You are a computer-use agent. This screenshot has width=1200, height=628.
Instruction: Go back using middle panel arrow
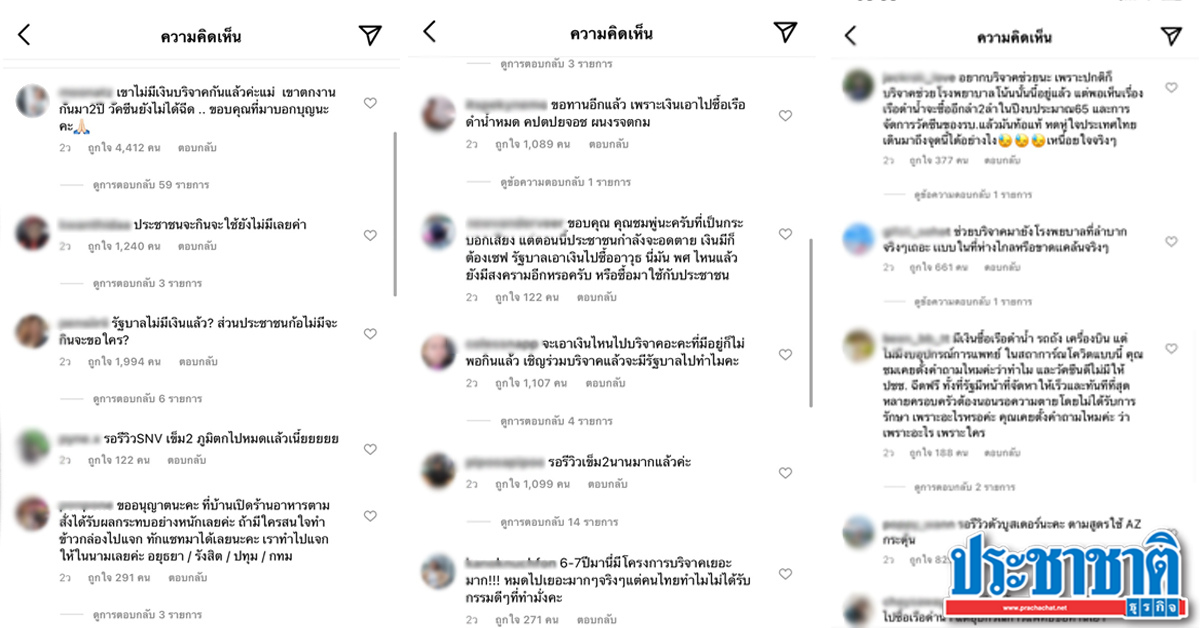[x=429, y=31]
